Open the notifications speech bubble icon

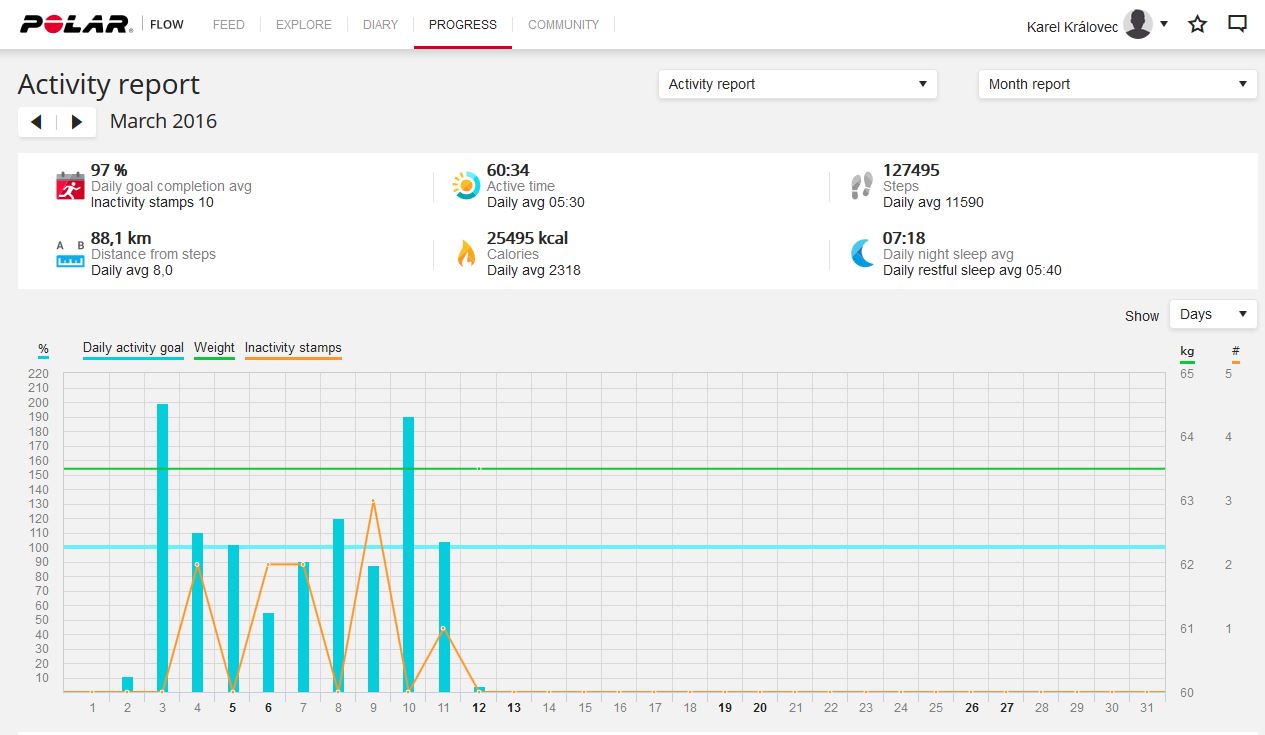(x=1237, y=24)
